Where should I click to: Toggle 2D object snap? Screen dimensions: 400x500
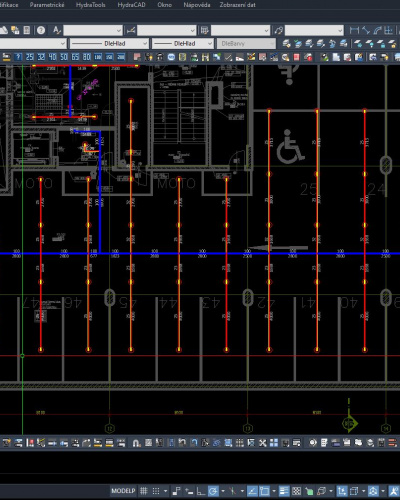tap(264, 491)
